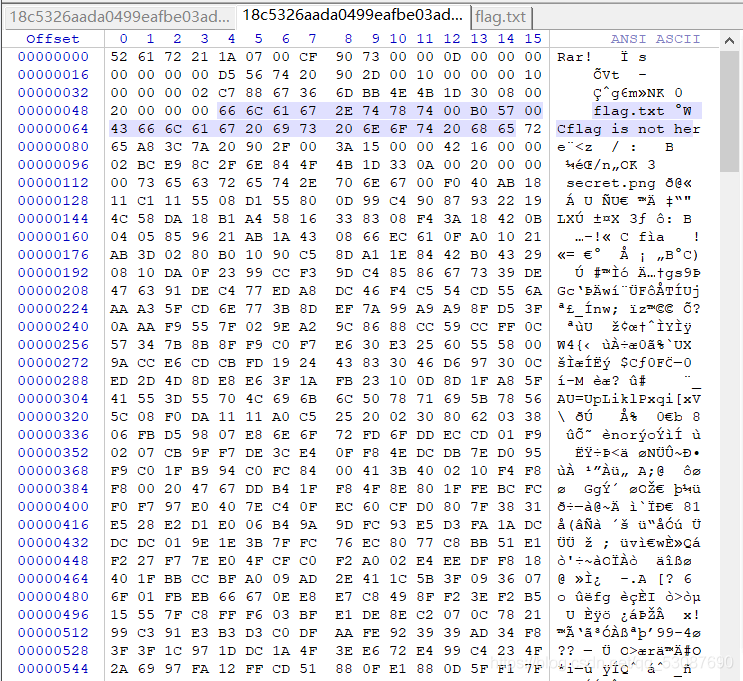Select offset row 00000112
743x681 pixels.
[x=53, y=183]
